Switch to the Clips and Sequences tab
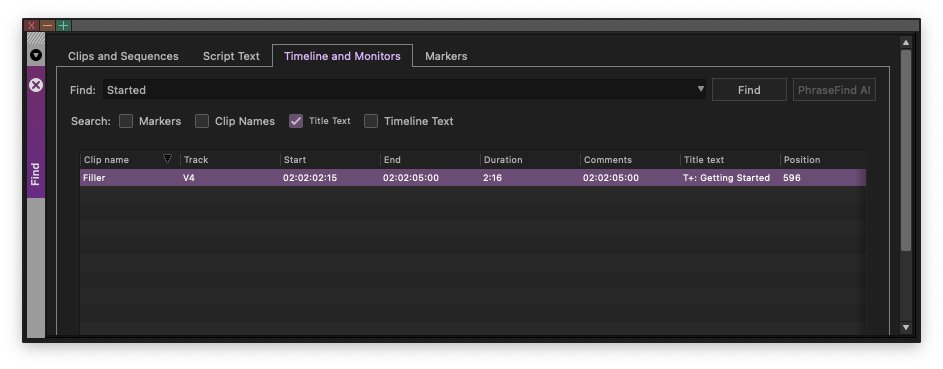This screenshot has width=943, height=369. [123, 56]
